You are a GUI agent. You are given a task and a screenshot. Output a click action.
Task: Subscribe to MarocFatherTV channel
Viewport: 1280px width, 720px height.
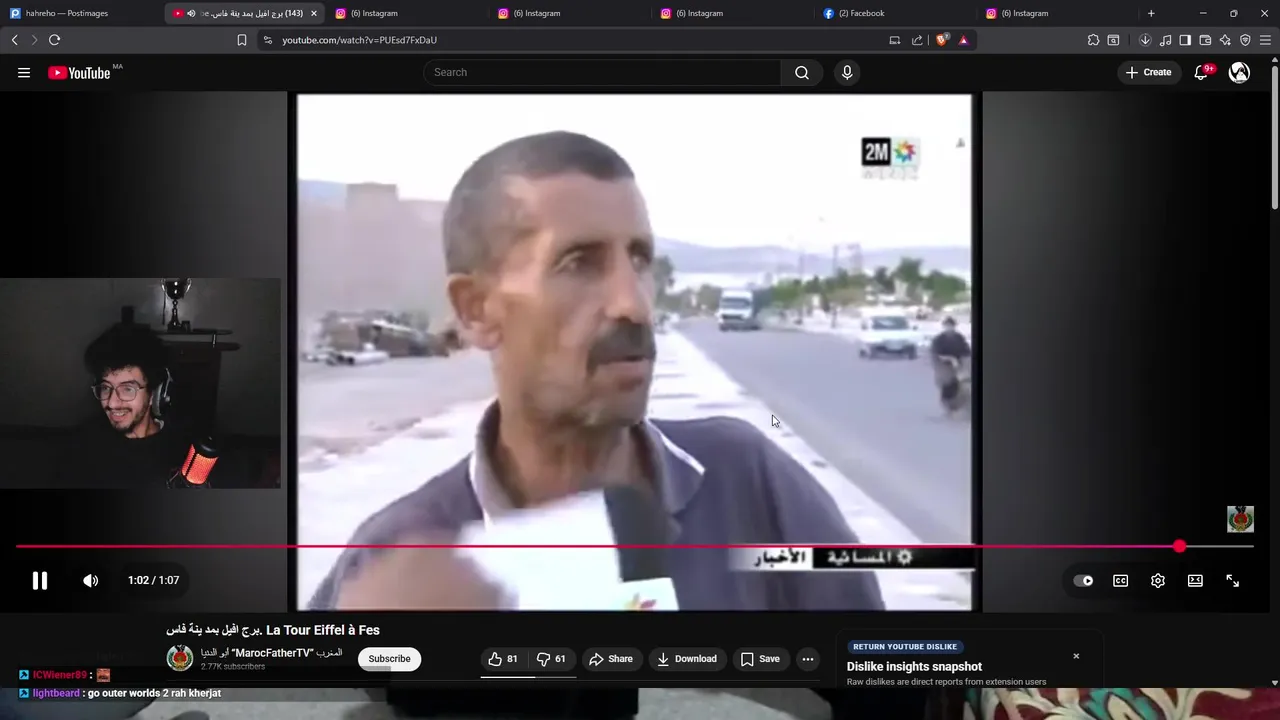click(389, 659)
